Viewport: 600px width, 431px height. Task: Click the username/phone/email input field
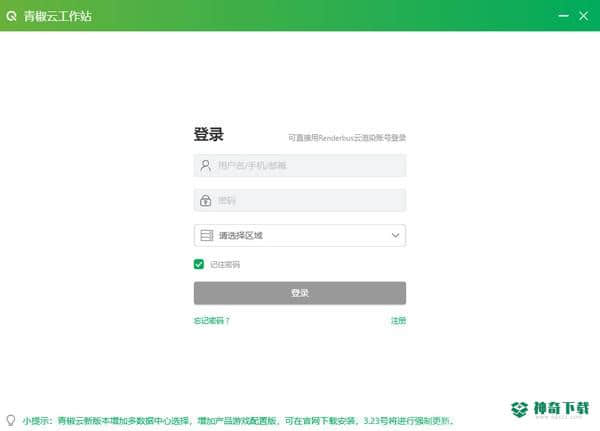tap(300, 165)
